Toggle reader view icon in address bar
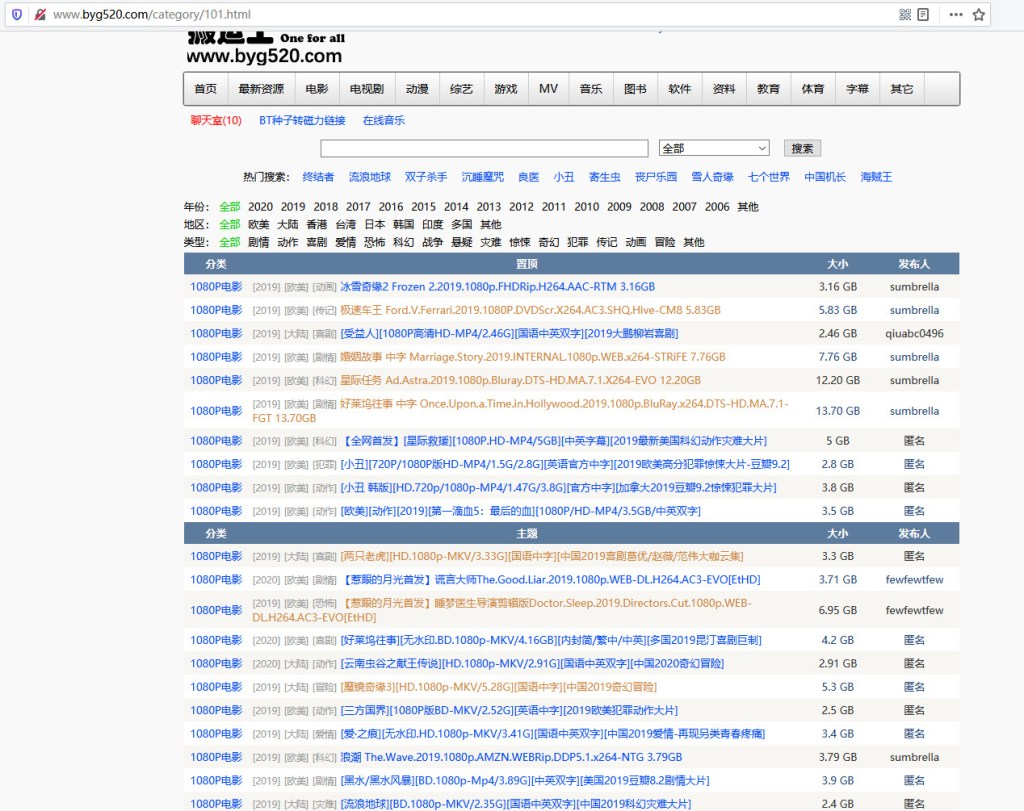This screenshot has width=1024, height=811. tap(923, 15)
